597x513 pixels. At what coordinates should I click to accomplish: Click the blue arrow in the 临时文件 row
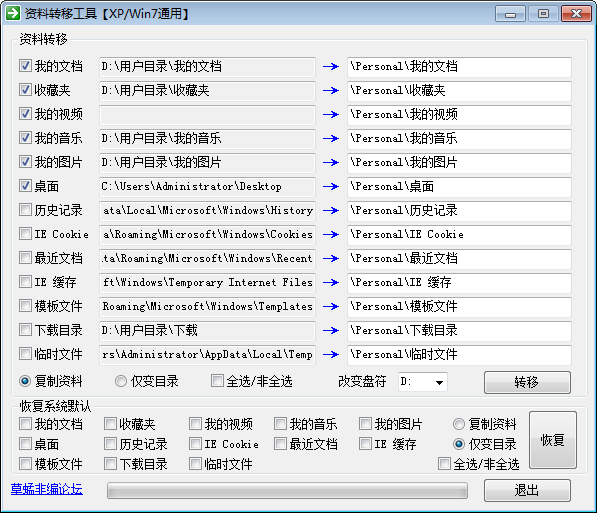[x=331, y=355]
